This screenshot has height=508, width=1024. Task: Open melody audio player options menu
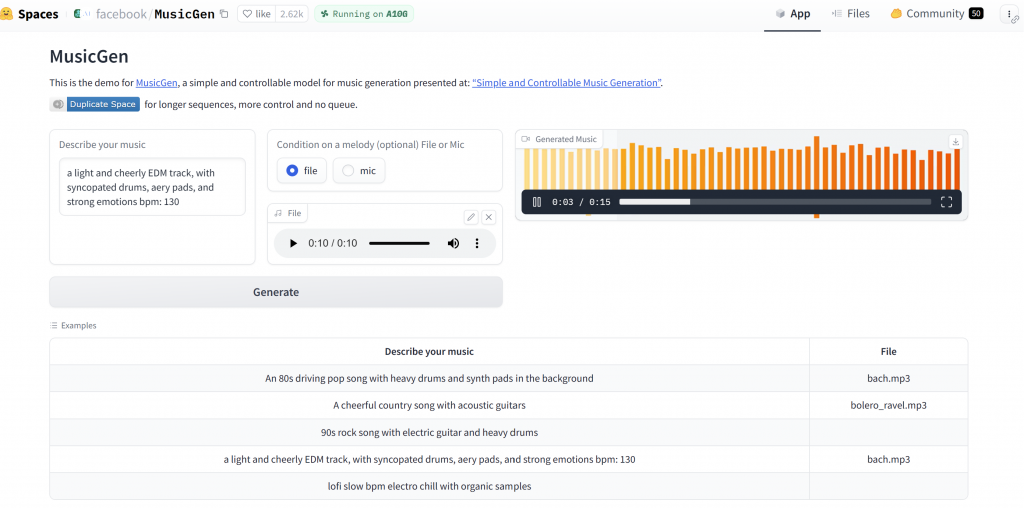coord(477,243)
